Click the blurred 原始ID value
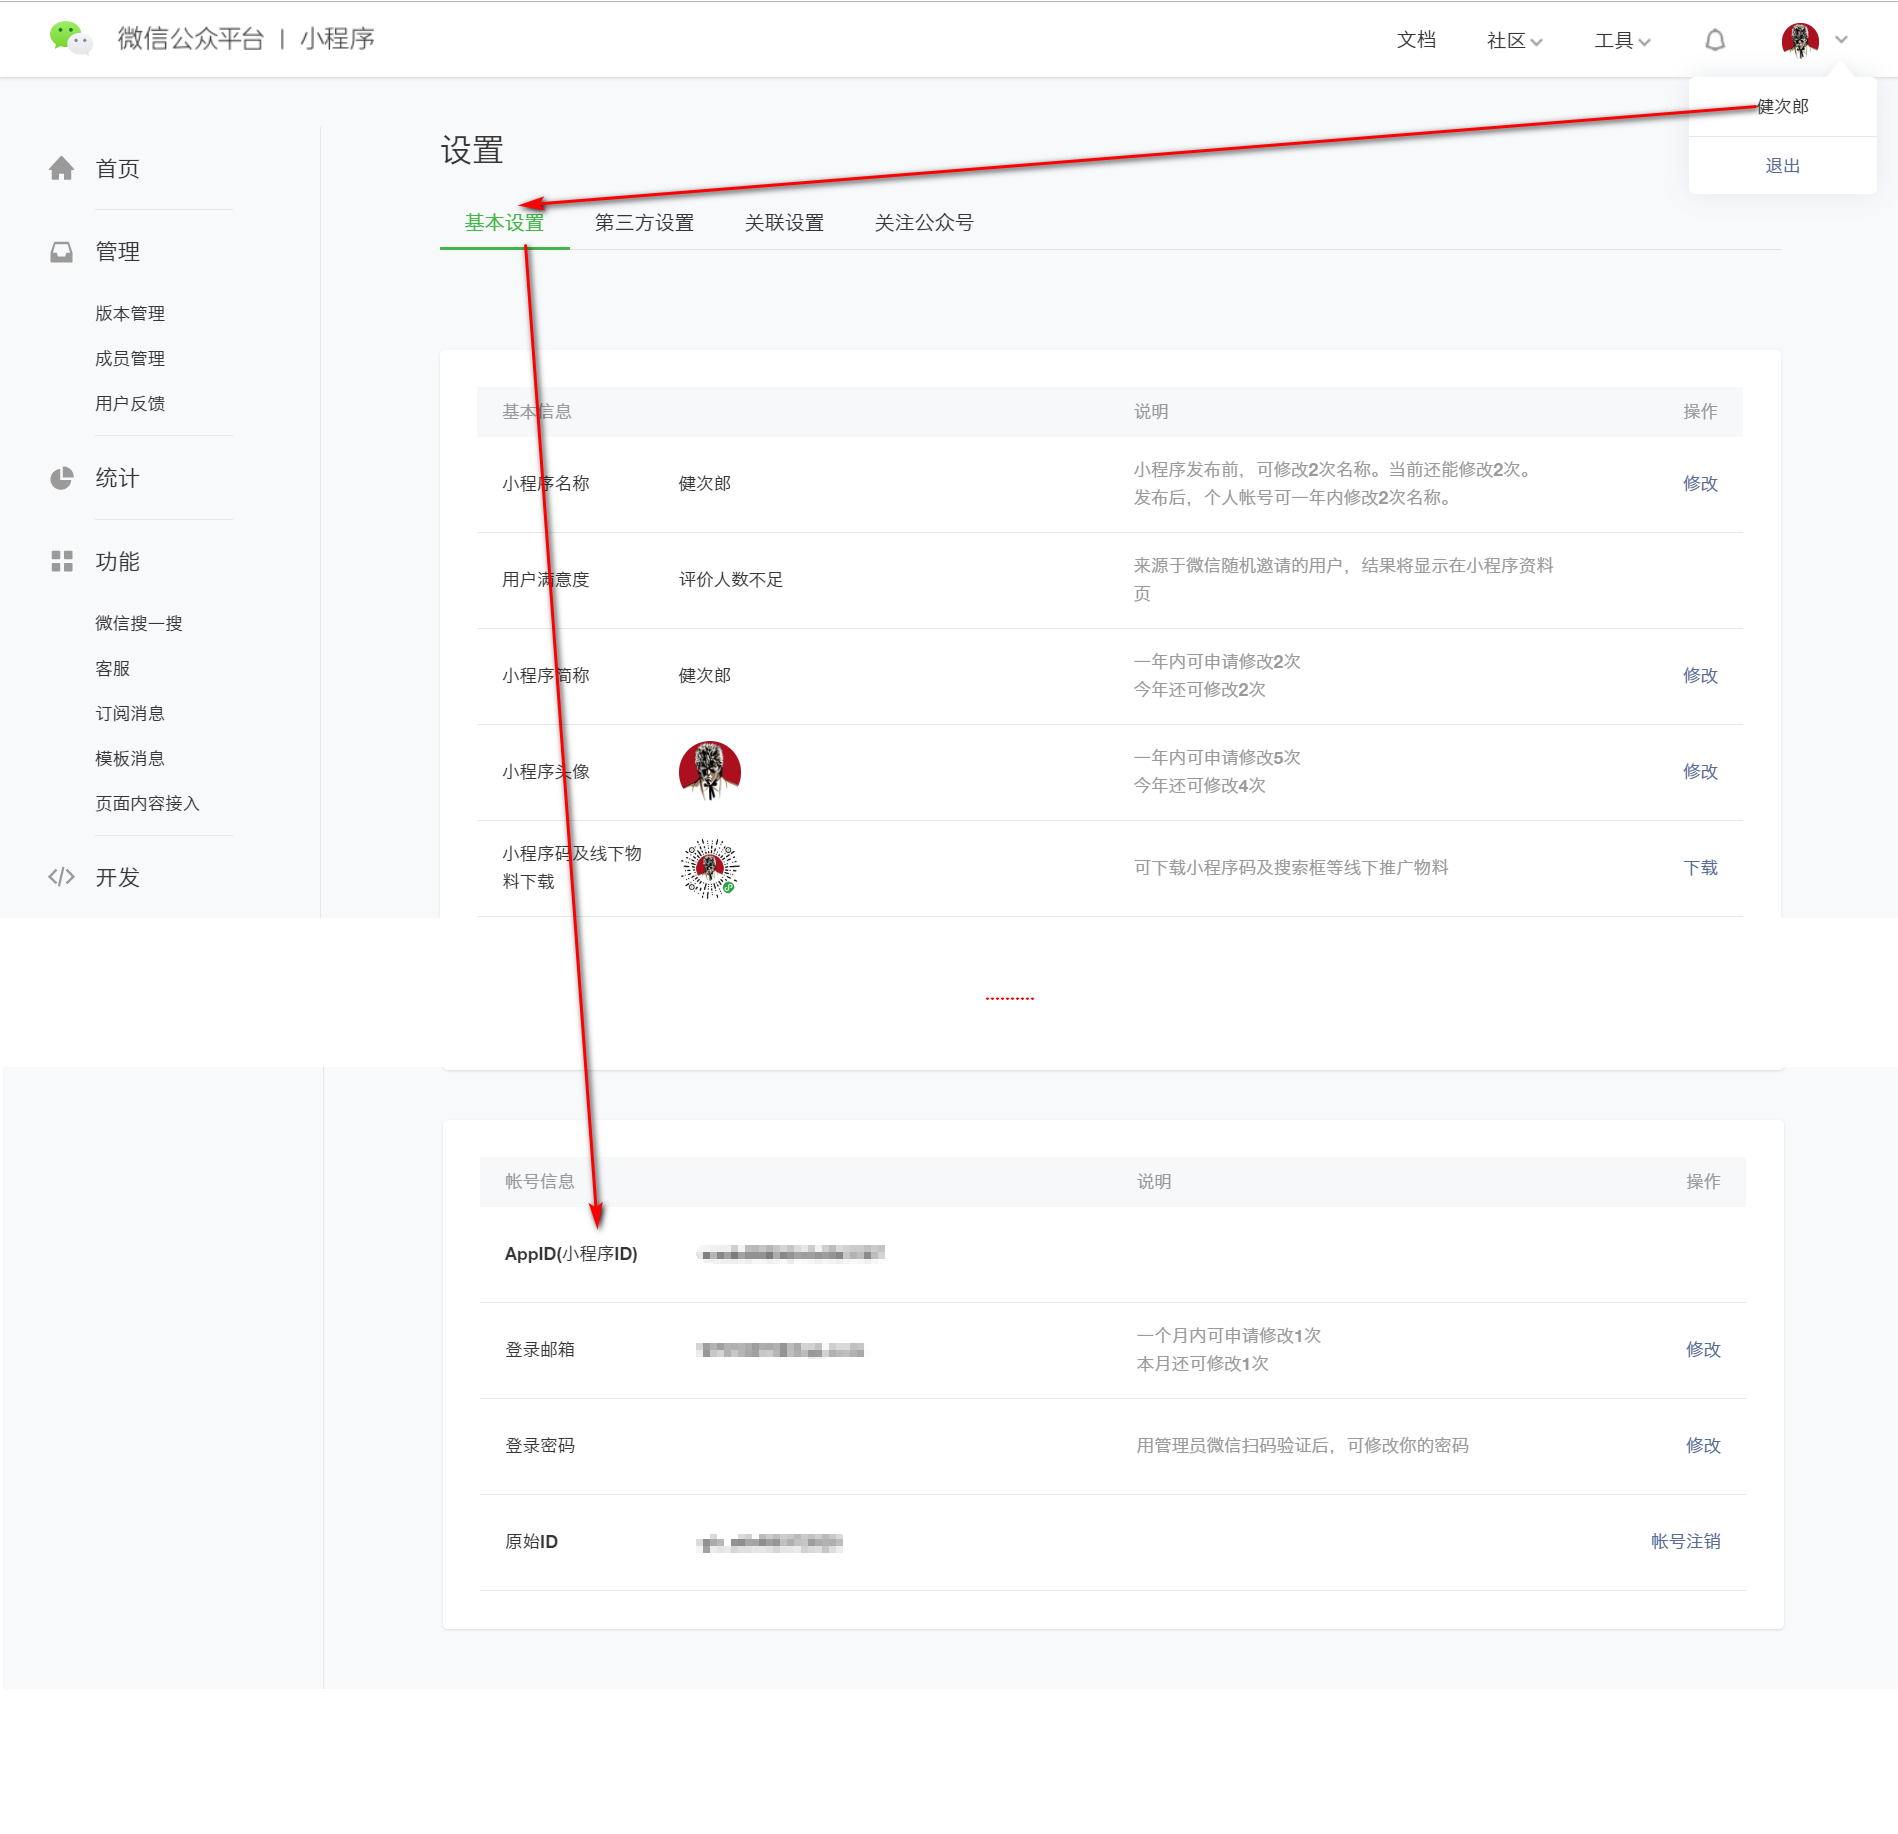This screenshot has width=1898, height=1834. pos(769,1542)
